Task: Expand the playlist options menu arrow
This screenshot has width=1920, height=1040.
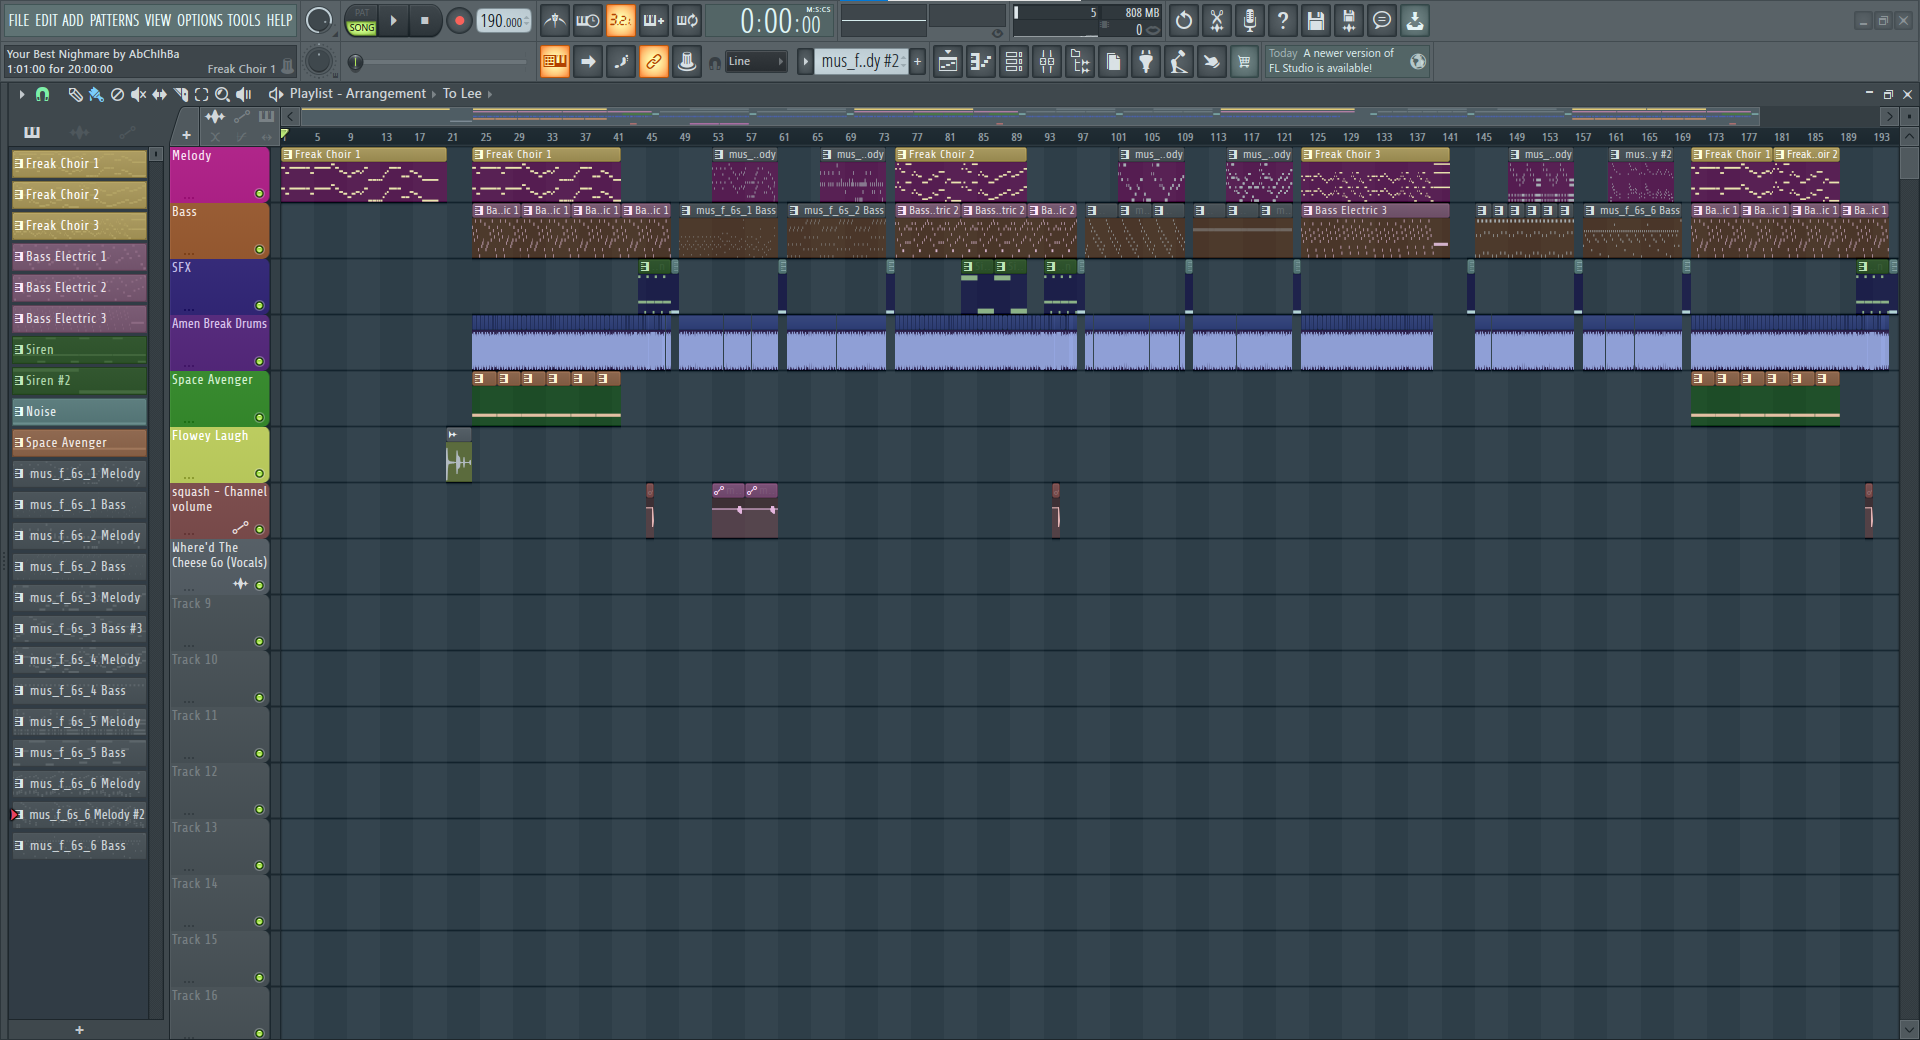Action: [21, 94]
